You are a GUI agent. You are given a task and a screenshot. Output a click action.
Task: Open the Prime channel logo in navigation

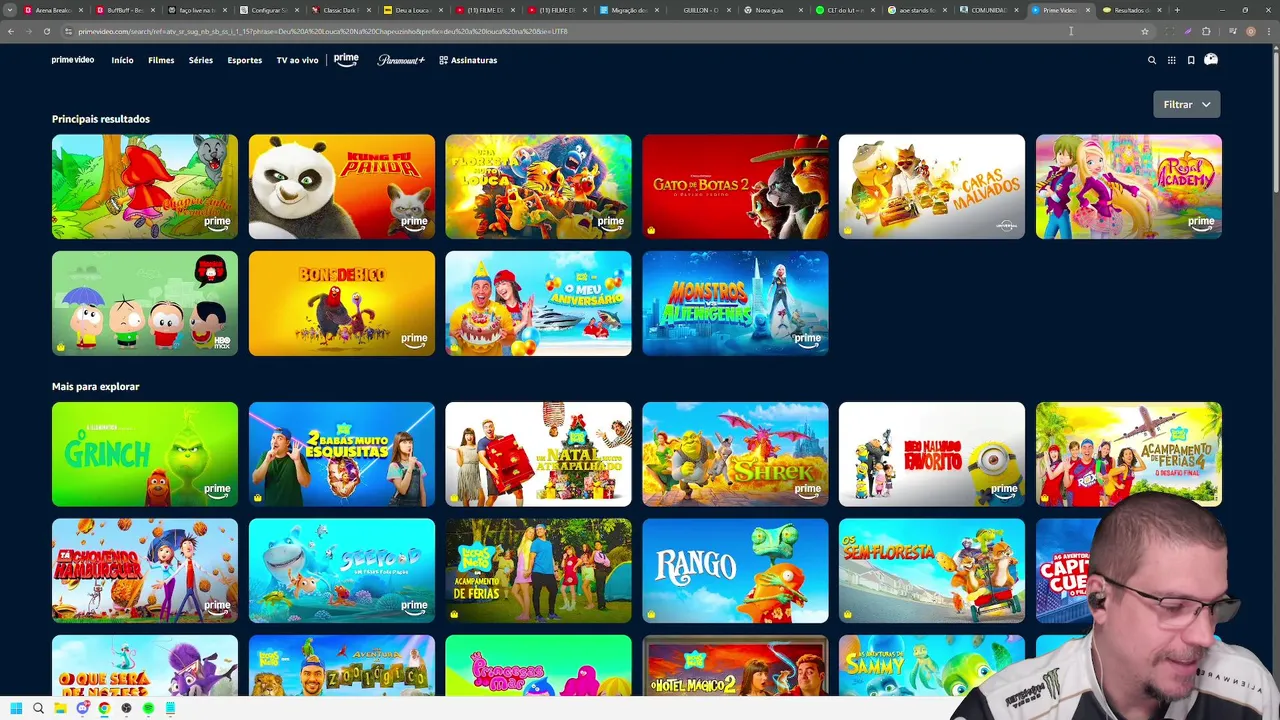point(346,60)
